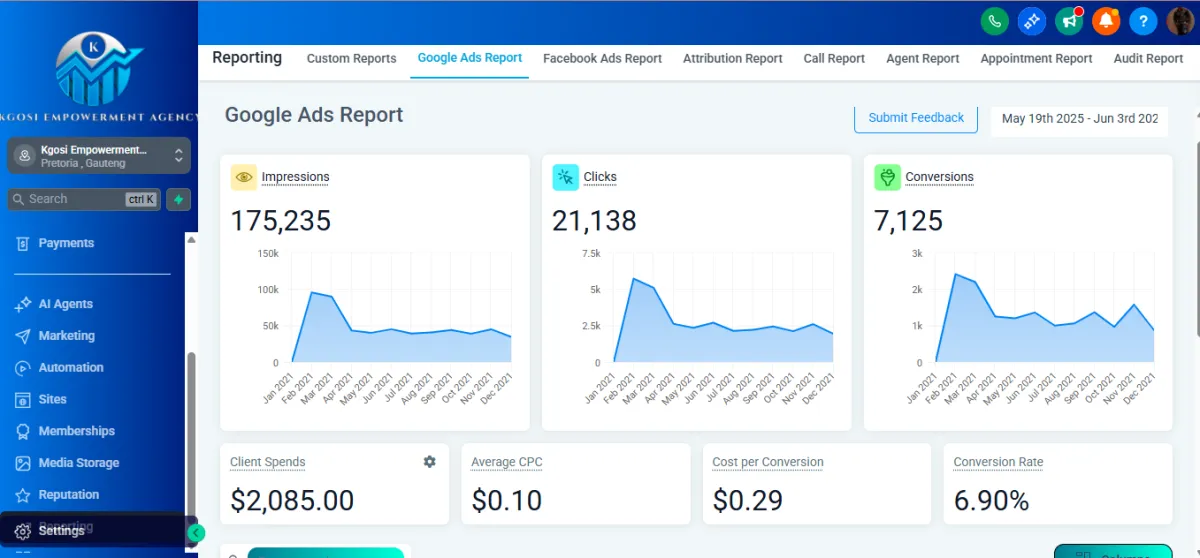The image size is (1200, 558).
Task: Select the Google Ads Report tab
Action: [x=470, y=58]
